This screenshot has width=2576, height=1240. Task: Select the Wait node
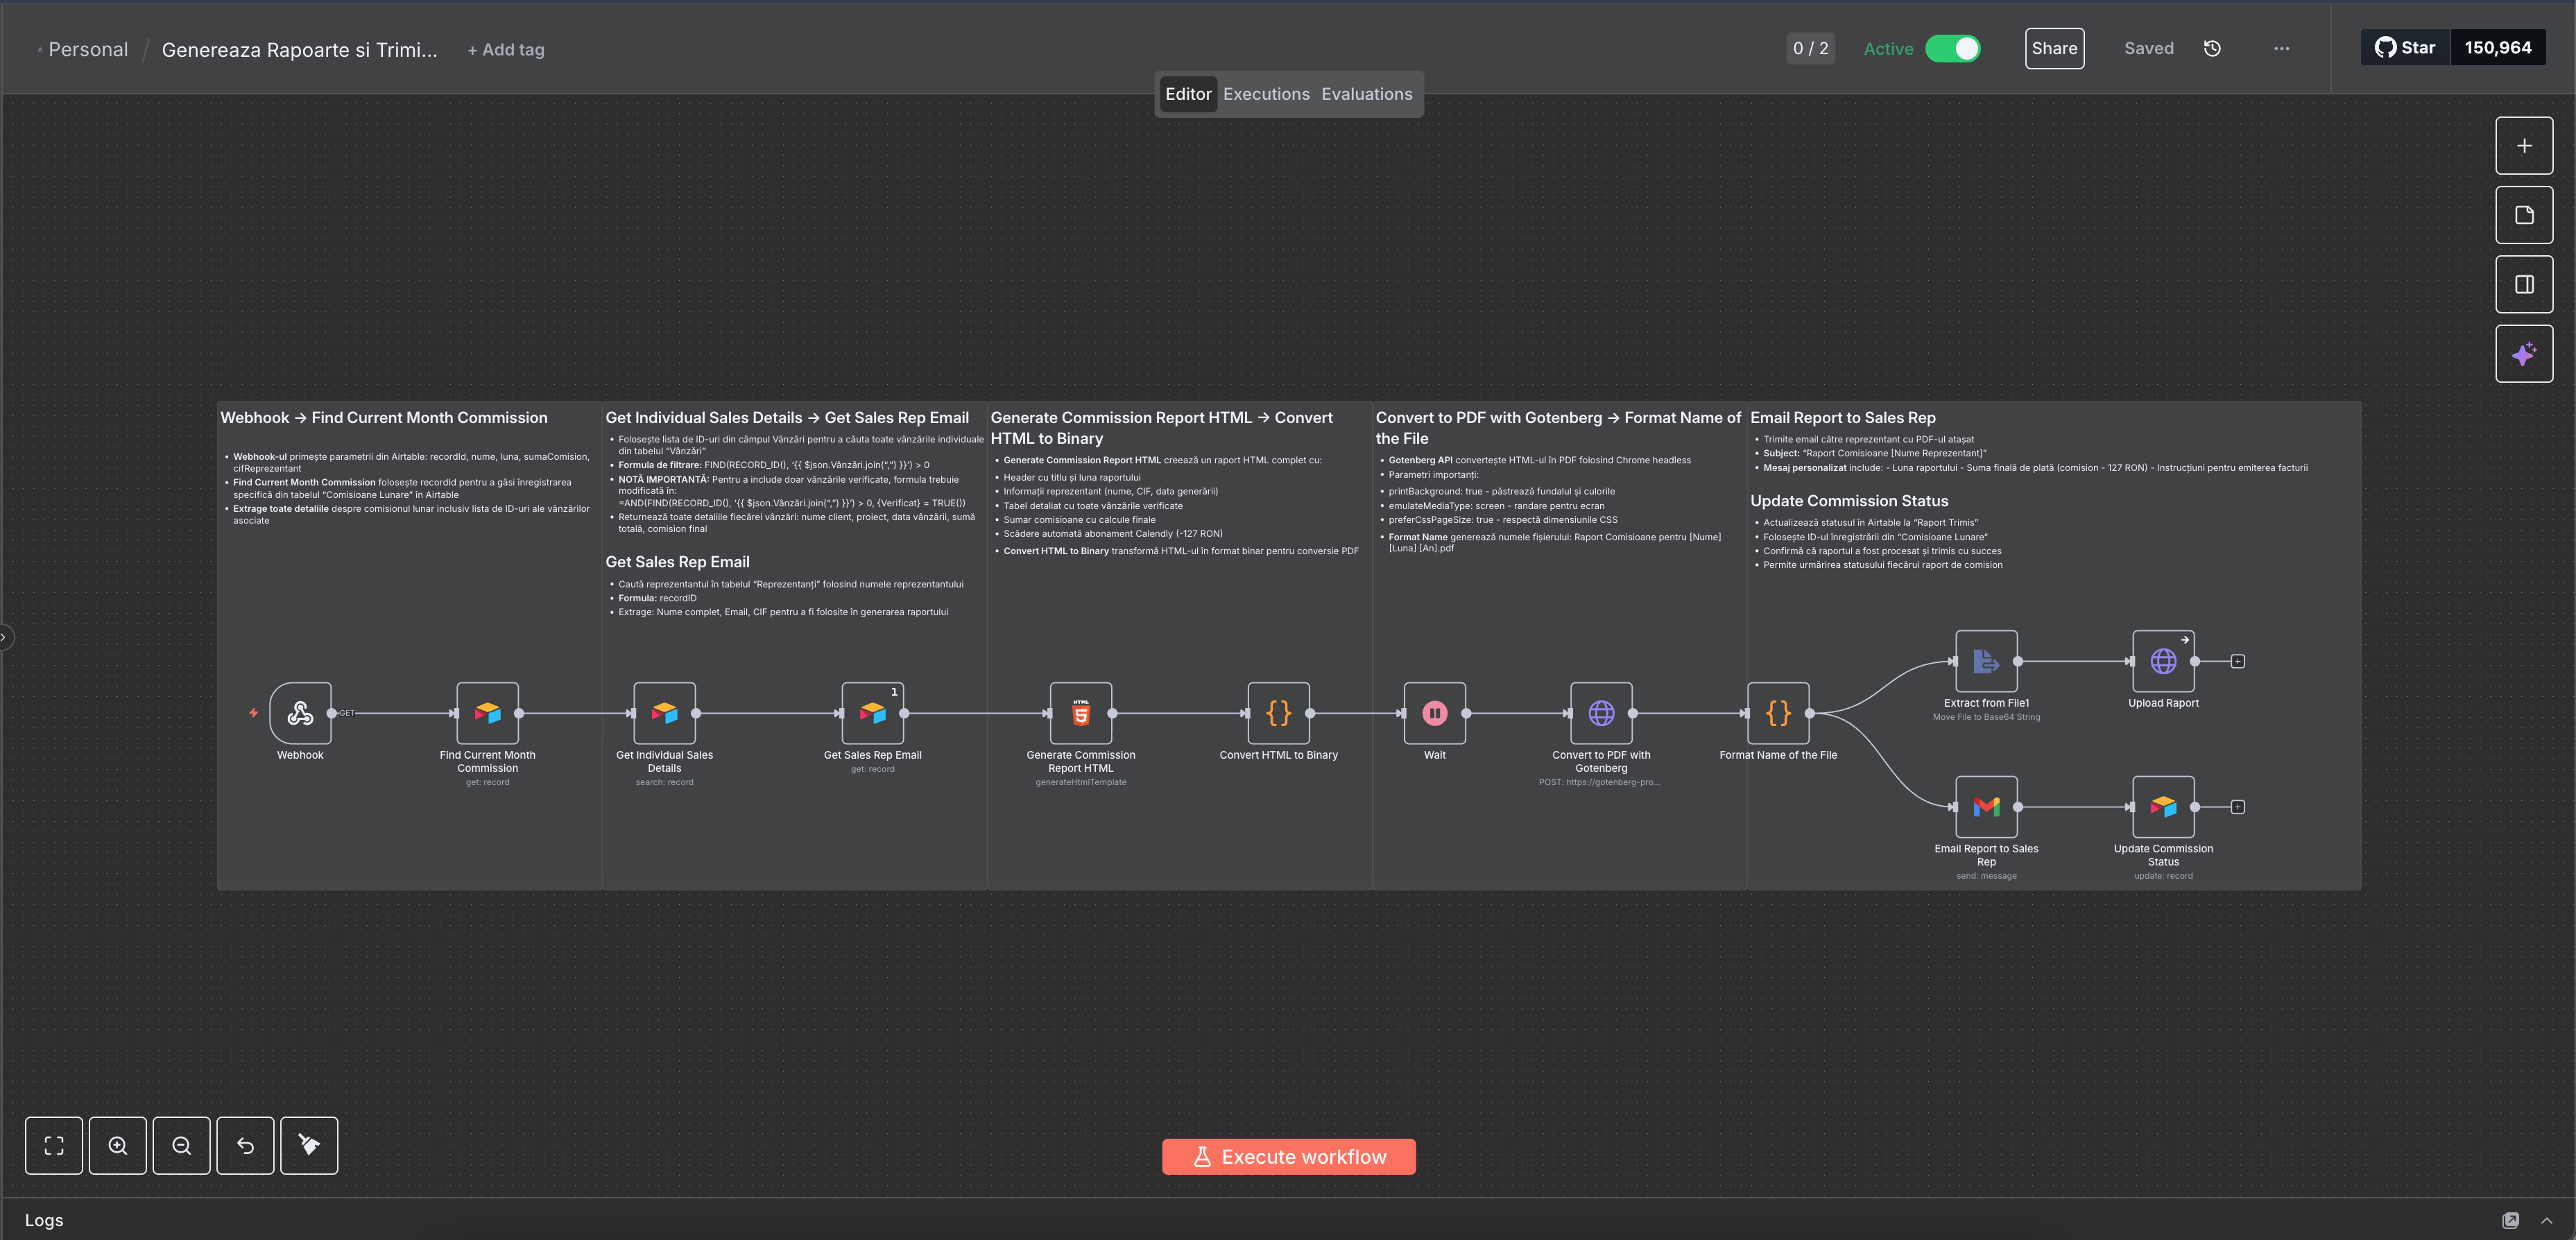(x=1434, y=713)
